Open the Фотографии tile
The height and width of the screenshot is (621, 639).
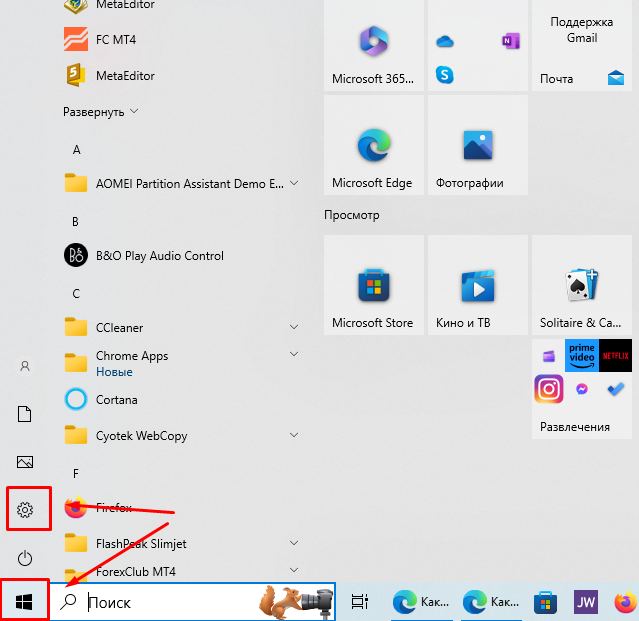point(478,145)
